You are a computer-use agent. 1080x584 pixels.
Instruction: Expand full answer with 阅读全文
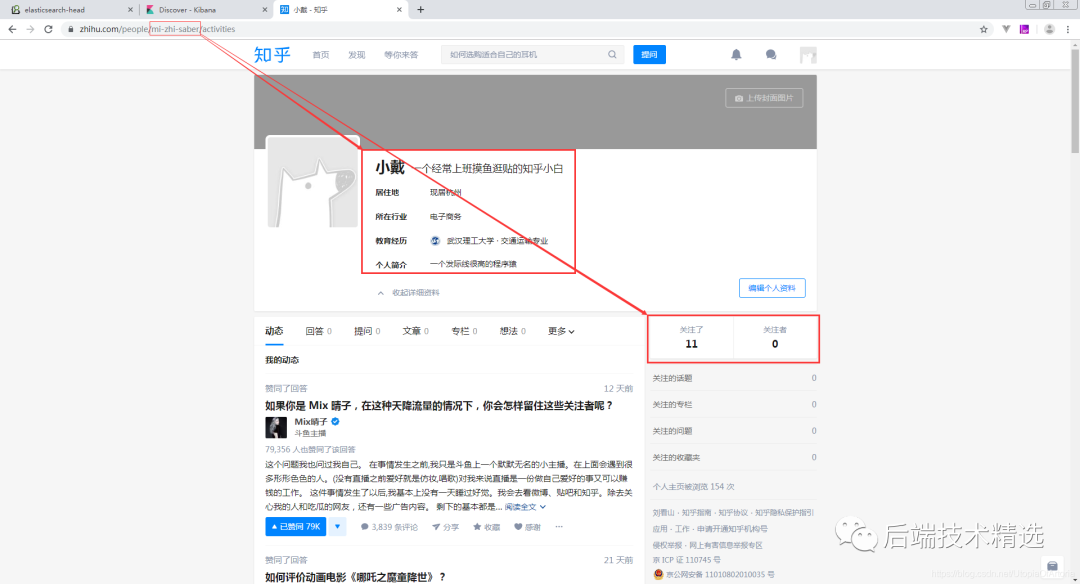coord(525,507)
